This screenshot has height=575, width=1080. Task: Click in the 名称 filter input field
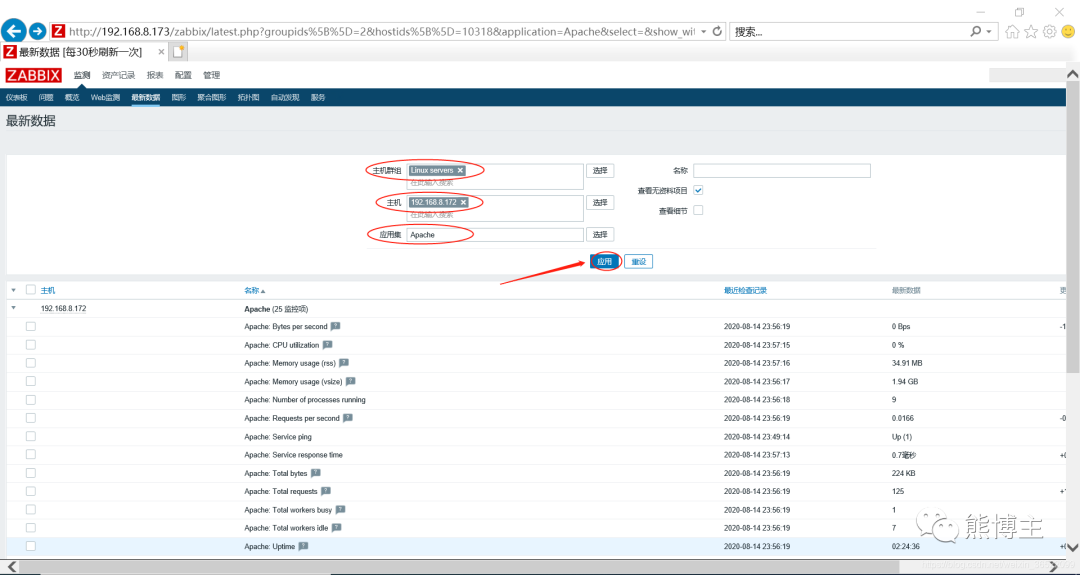[x=782, y=170]
